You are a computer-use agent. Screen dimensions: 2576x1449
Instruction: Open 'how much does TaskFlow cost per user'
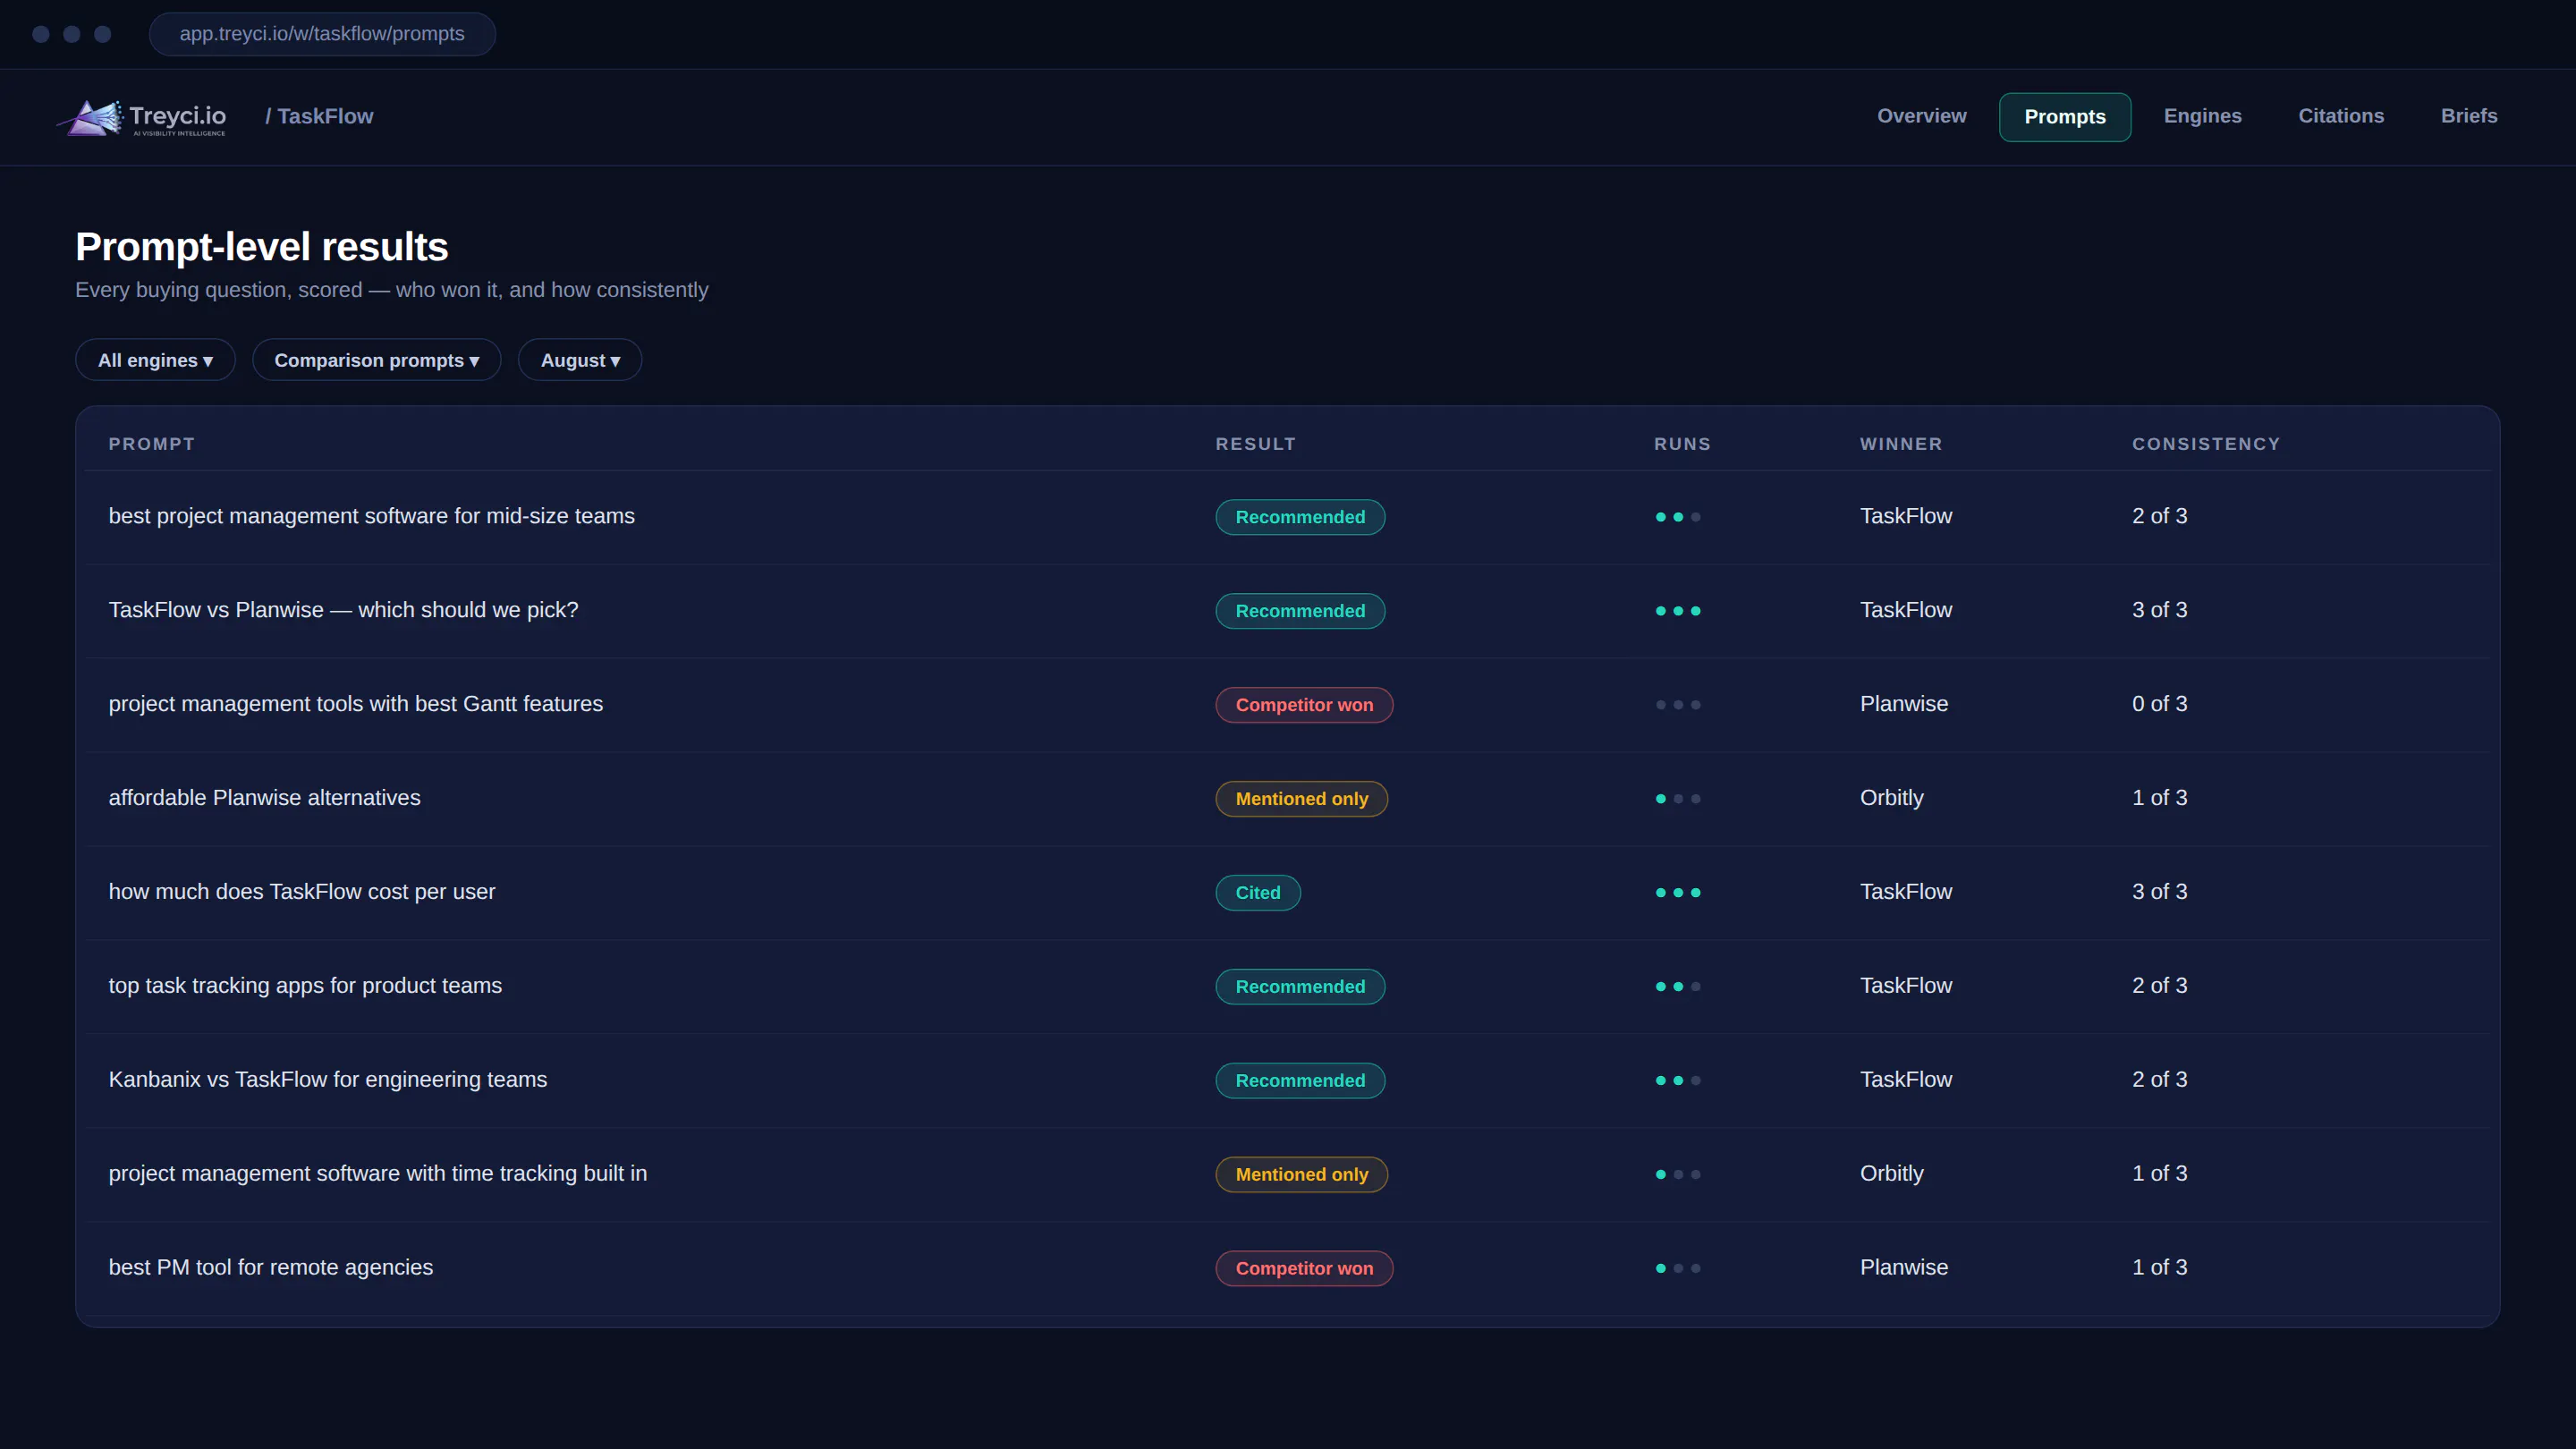(x=301, y=892)
